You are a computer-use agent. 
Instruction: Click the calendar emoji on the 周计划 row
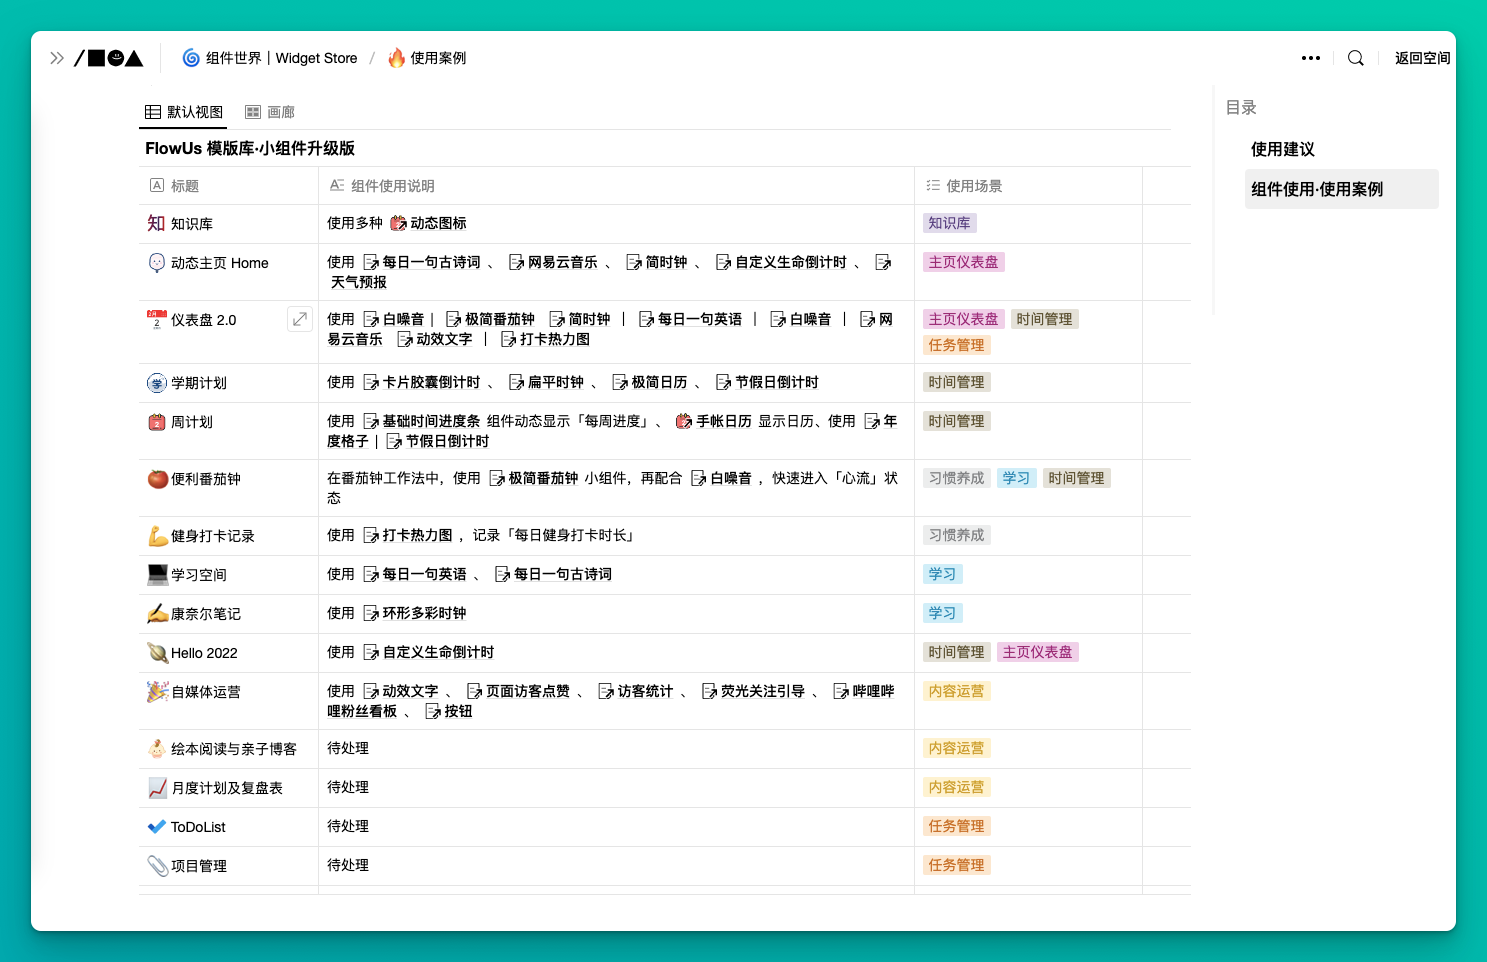tap(156, 422)
